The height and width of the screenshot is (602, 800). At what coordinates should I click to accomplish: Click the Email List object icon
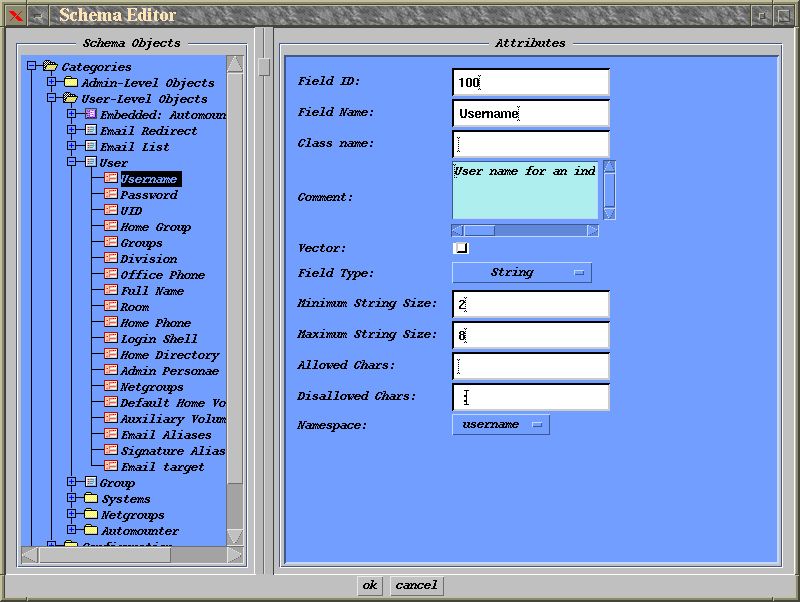(x=91, y=146)
